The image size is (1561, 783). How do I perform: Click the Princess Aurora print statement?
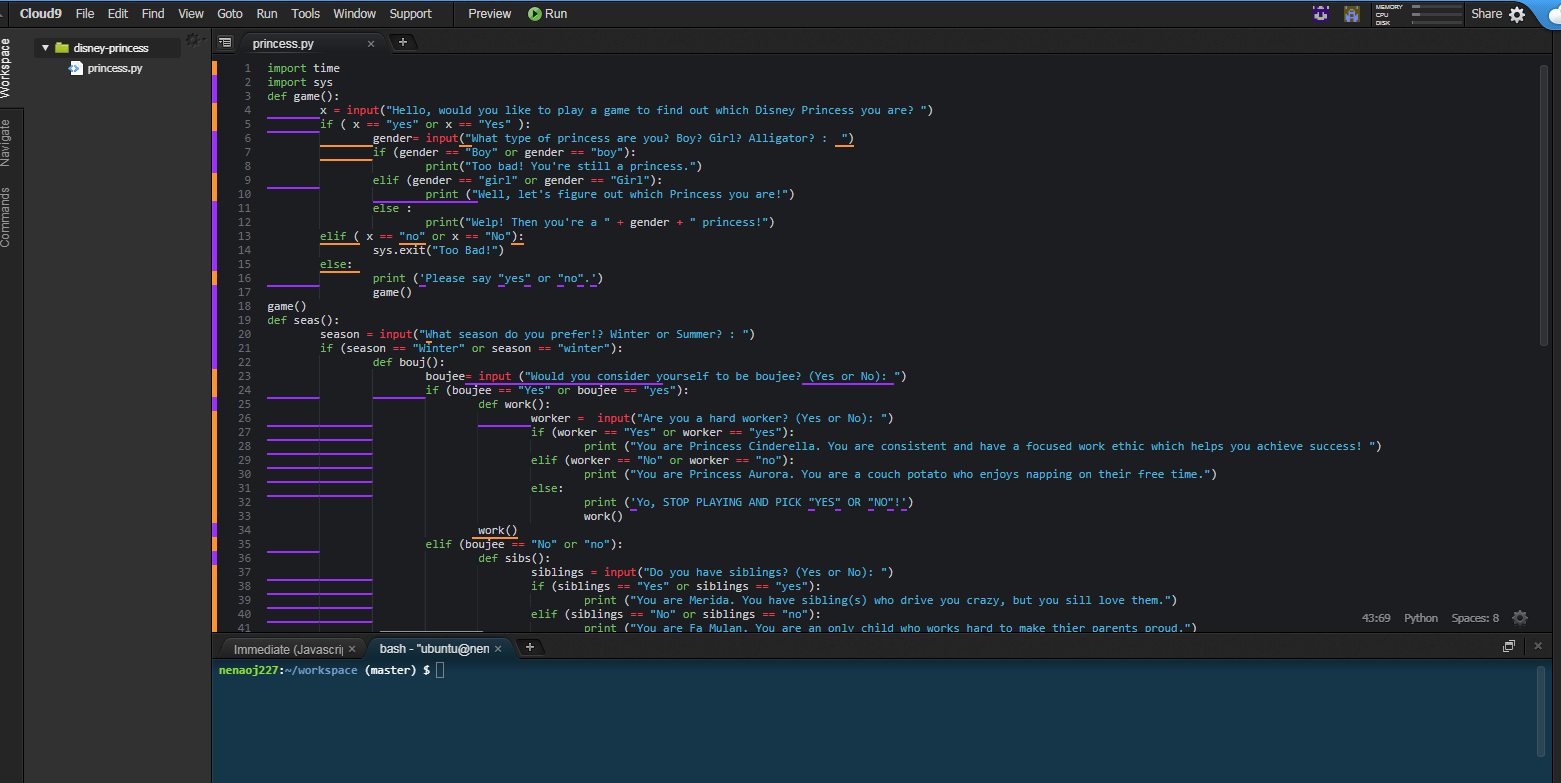[x=900, y=474]
